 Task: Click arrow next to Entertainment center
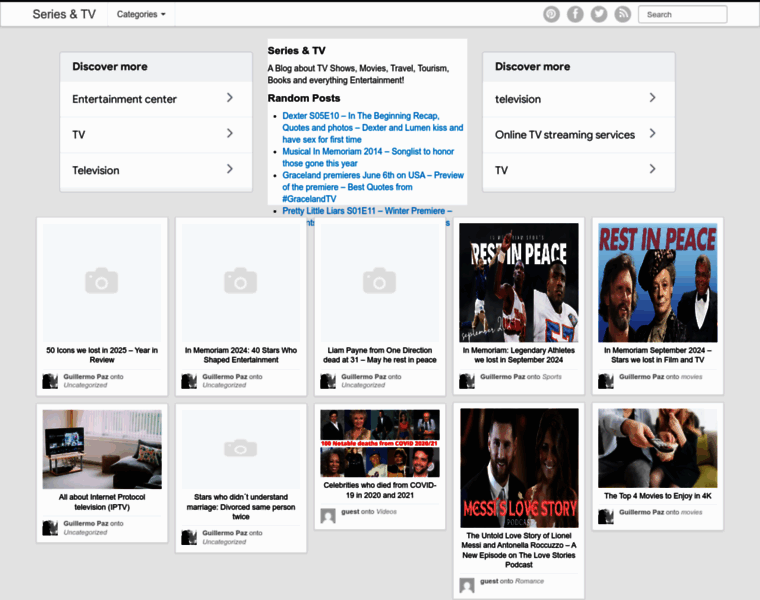230,98
